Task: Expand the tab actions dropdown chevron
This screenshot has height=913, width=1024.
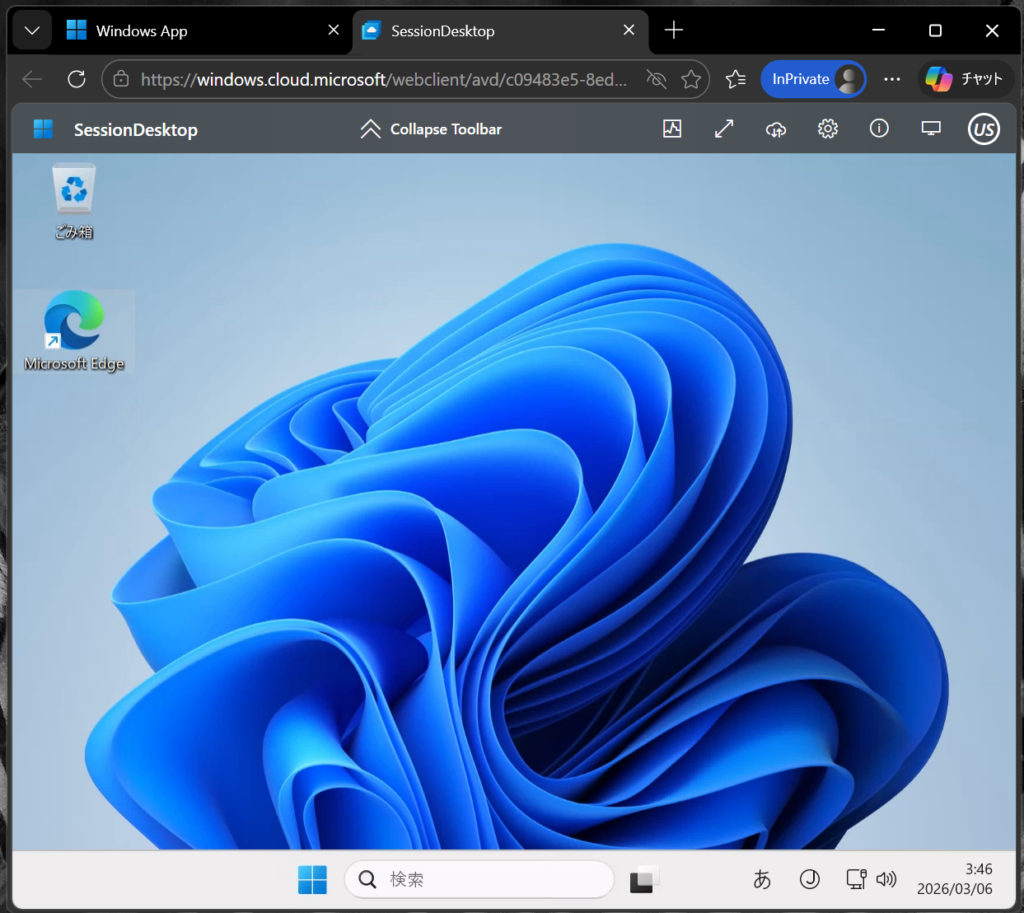Action: [x=32, y=31]
